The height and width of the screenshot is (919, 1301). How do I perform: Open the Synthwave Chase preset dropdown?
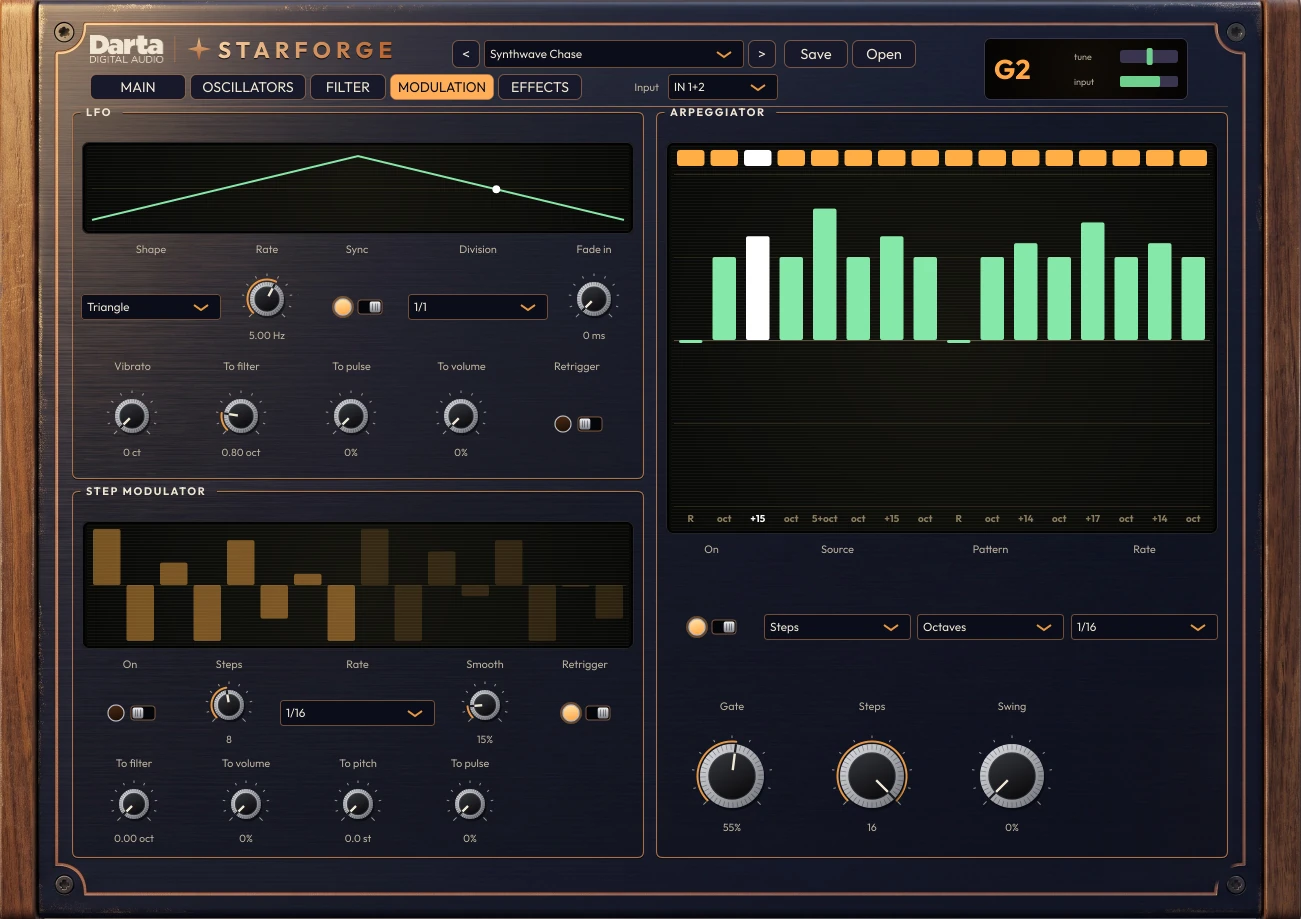click(x=613, y=54)
